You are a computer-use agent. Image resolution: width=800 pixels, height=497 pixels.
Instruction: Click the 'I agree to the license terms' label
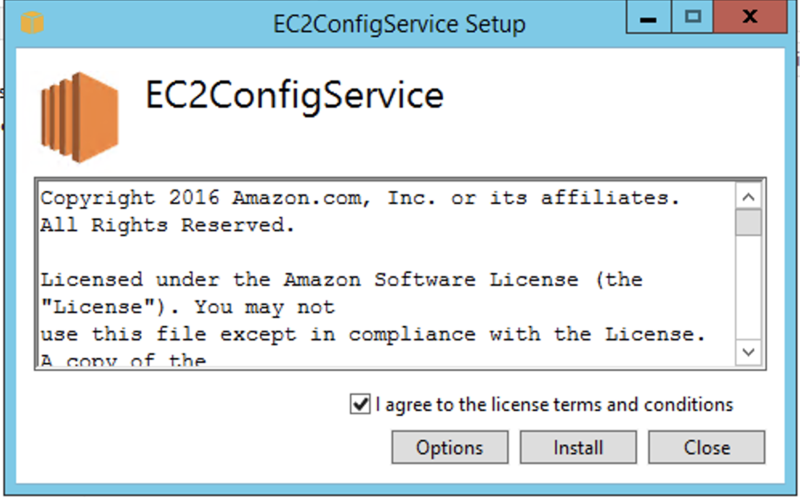pos(554,405)
